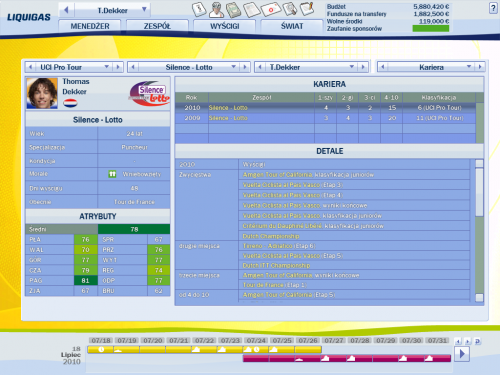
Task: Select next competition right of UCI Pro Tour
Action: tap(118, 67)
